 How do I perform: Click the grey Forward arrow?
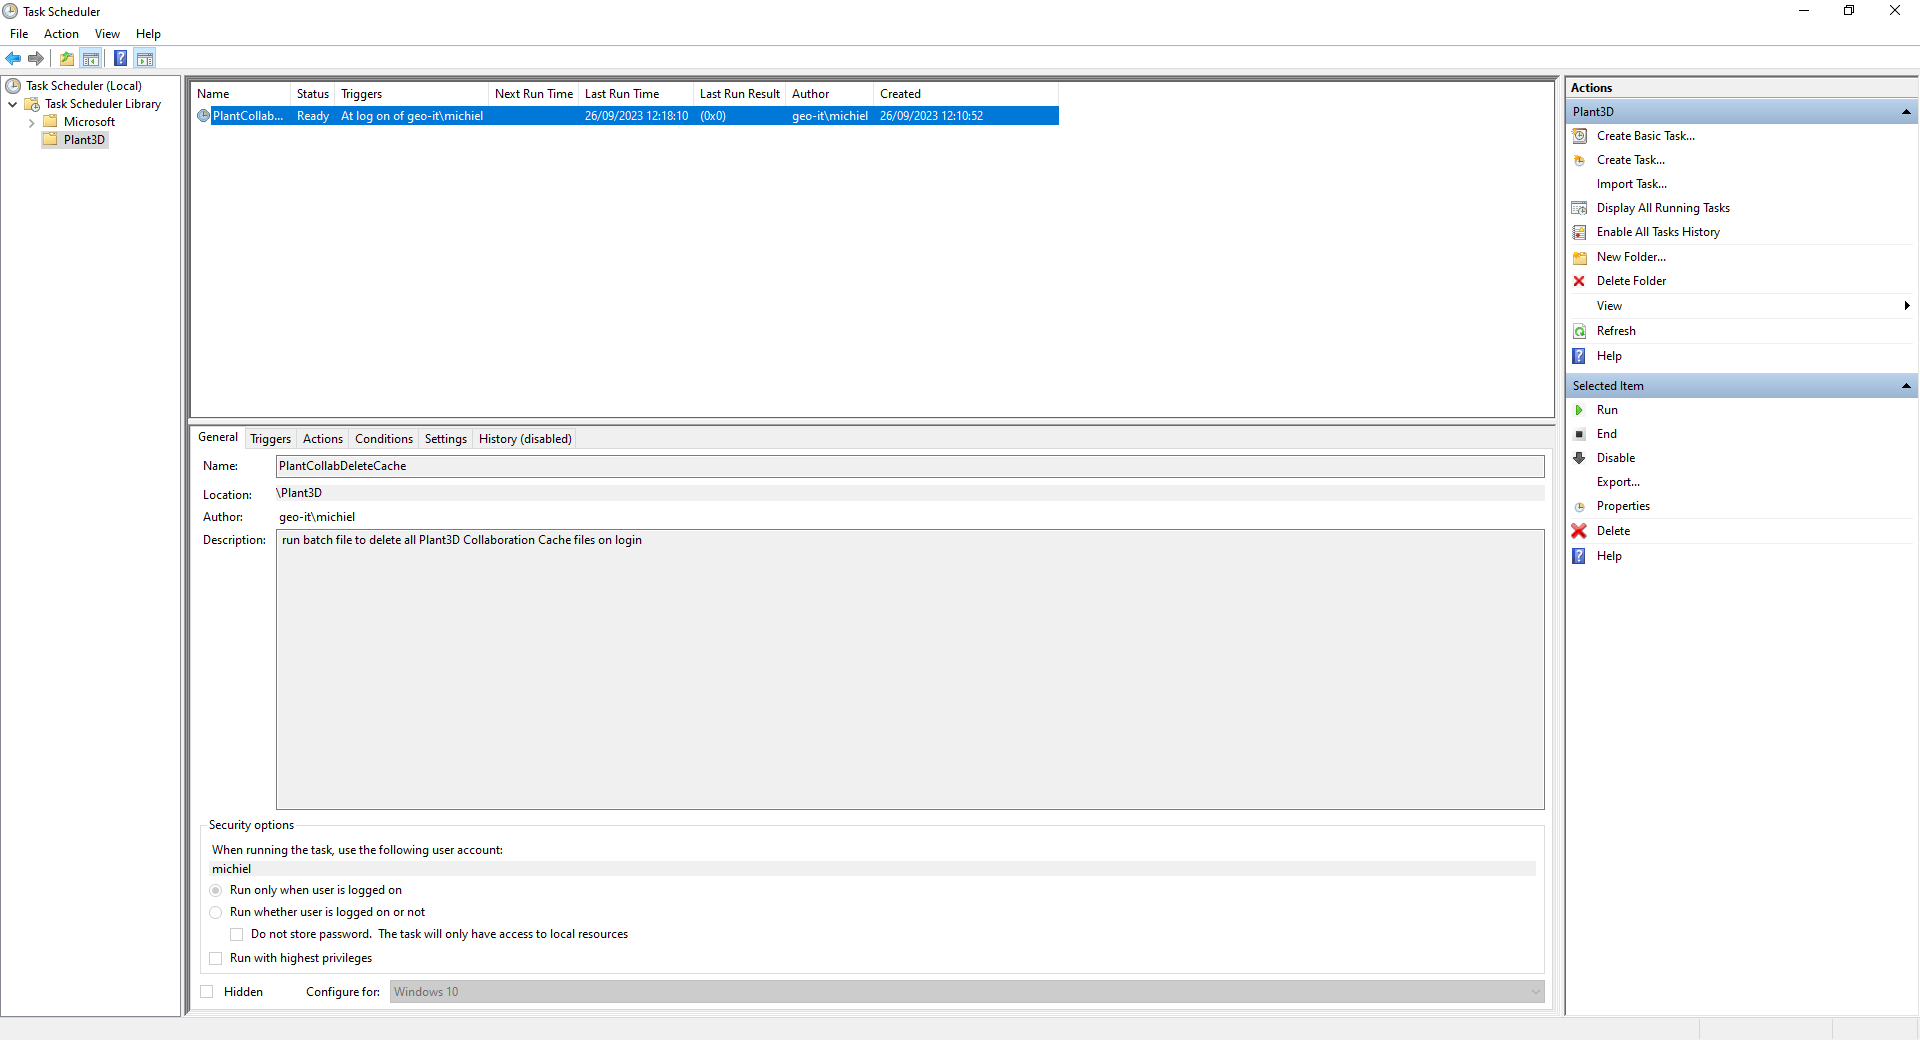tap(36, 58)
